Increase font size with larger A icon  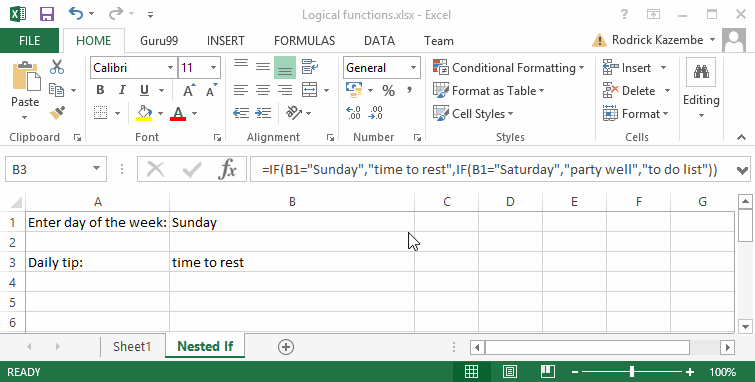(x=189, y=90)
